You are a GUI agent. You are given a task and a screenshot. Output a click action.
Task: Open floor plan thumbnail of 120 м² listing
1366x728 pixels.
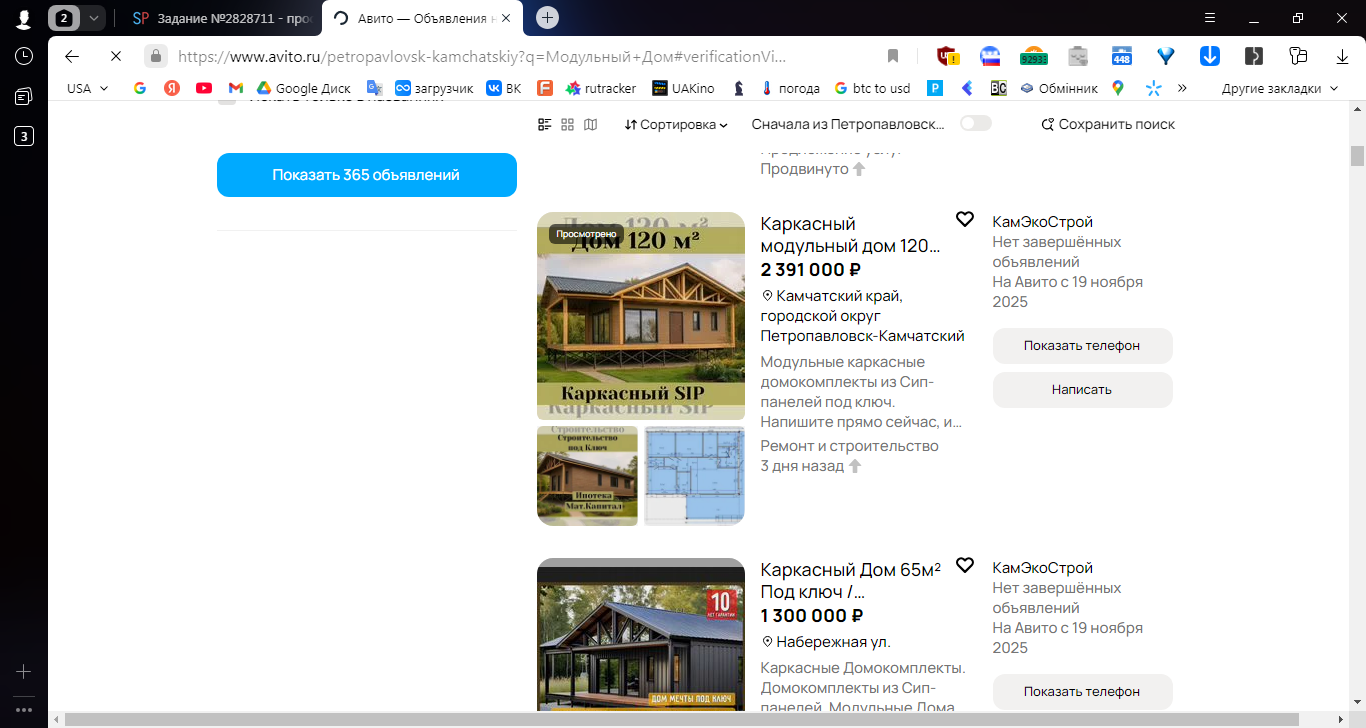pos(695,475)
